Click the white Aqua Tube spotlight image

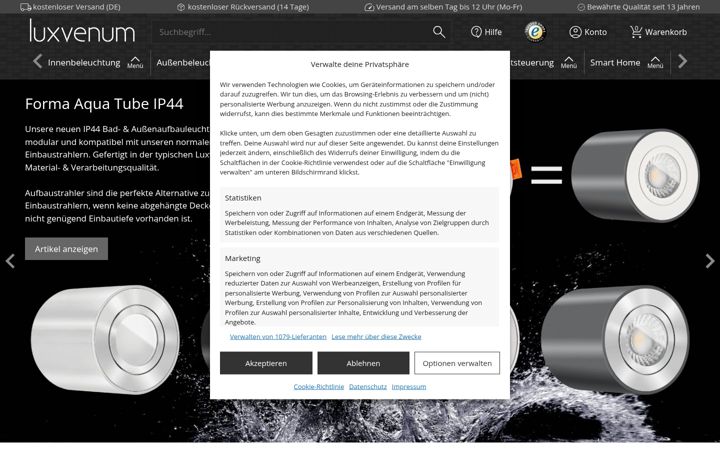[105, 340]
